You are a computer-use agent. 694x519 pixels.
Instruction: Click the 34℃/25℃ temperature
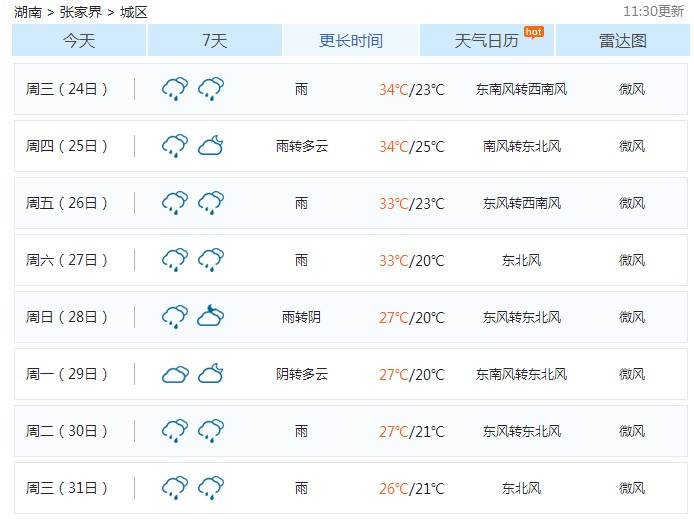tap(412, 146)
